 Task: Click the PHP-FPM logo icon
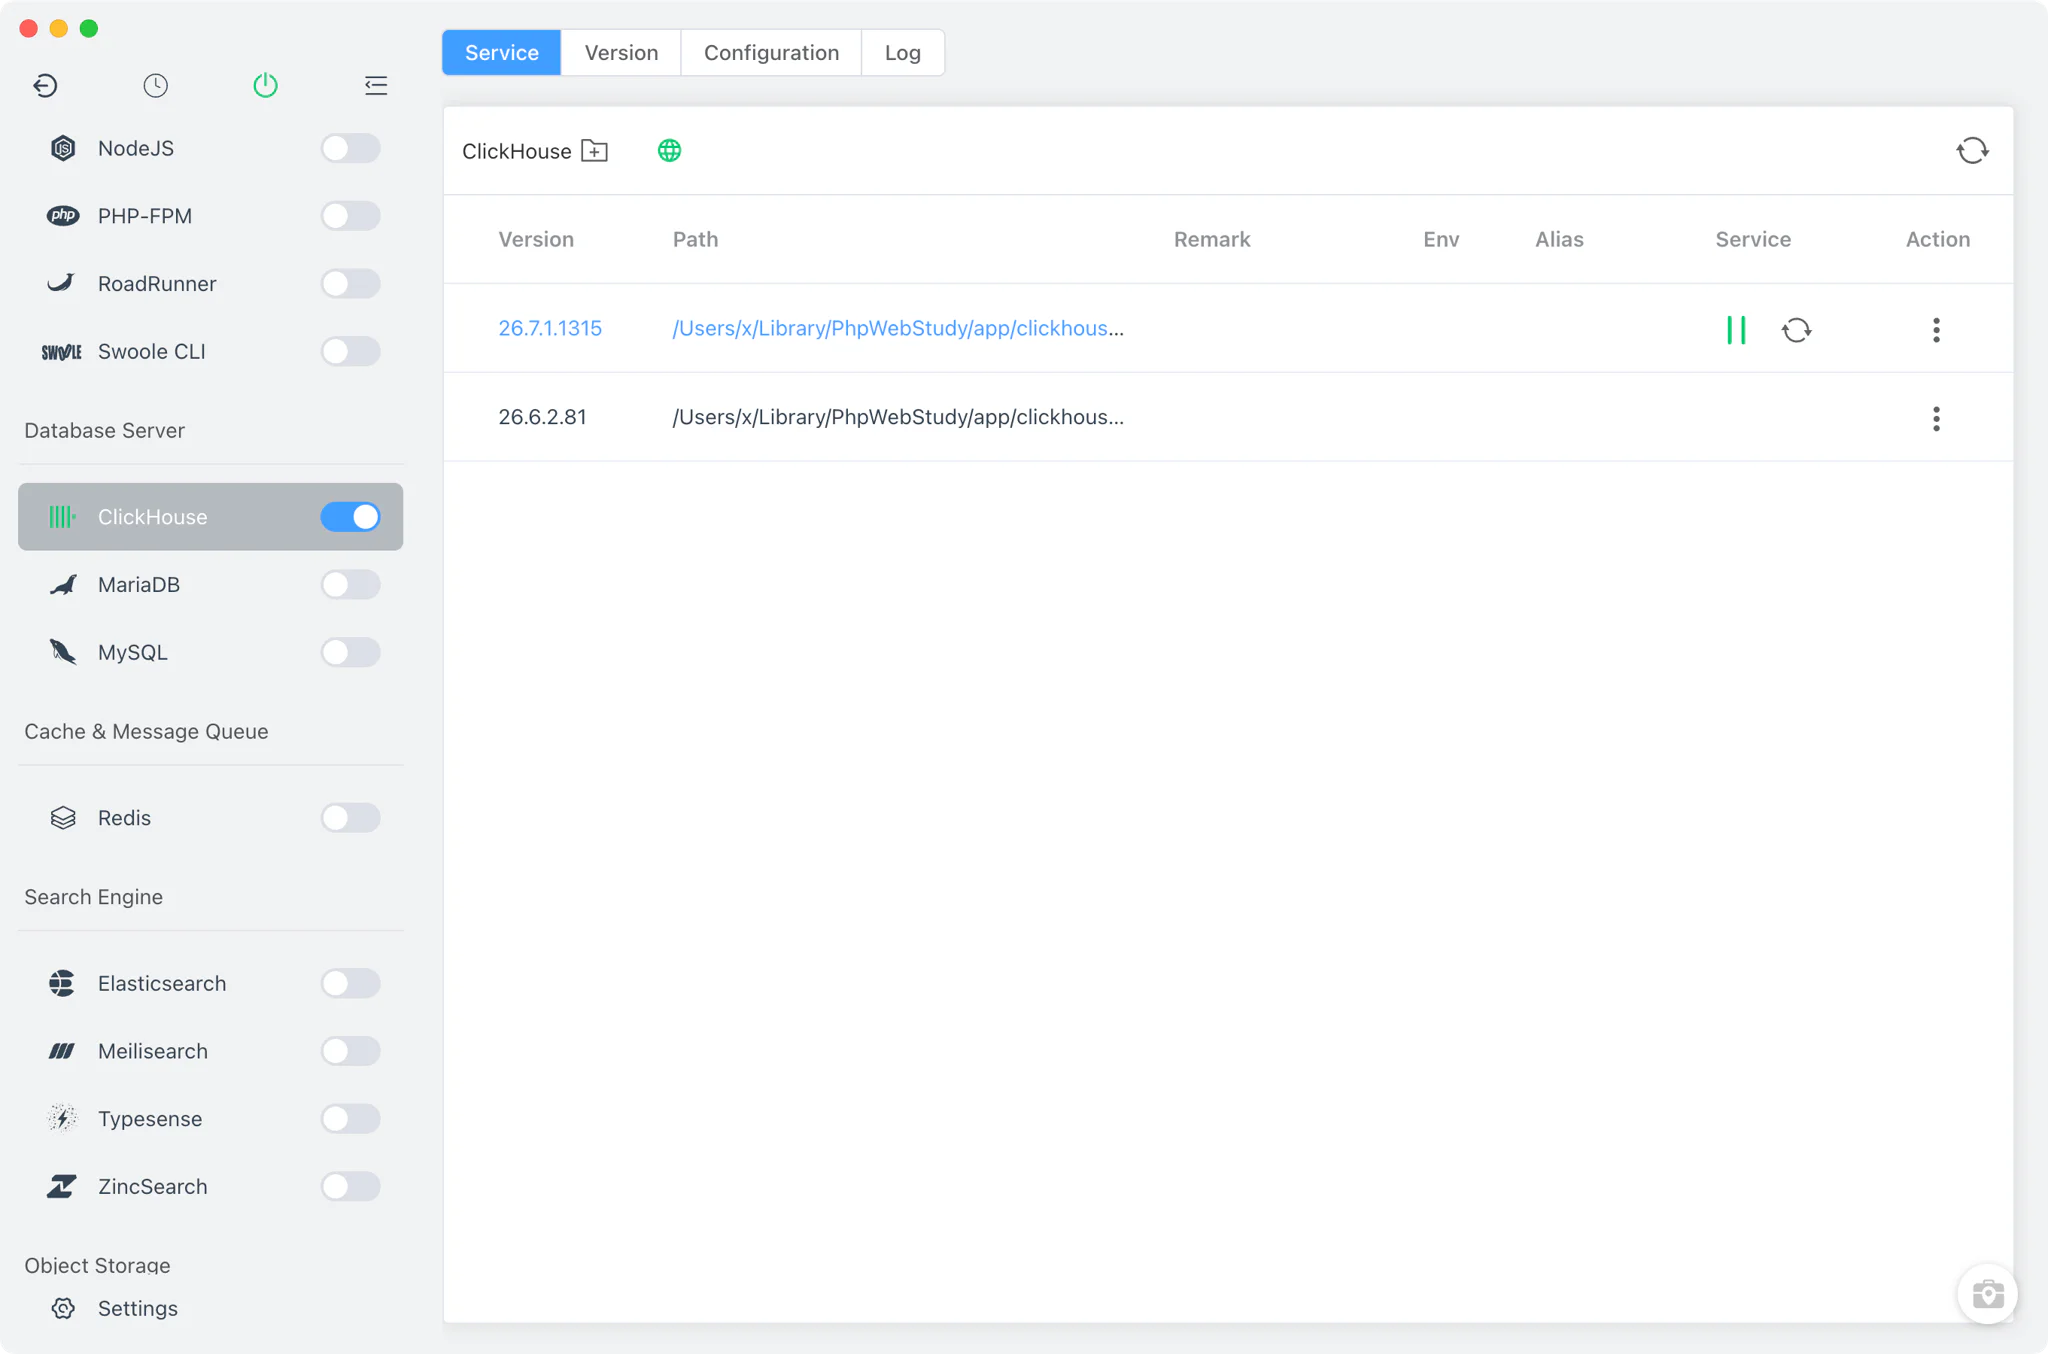(x=63, y=216)
